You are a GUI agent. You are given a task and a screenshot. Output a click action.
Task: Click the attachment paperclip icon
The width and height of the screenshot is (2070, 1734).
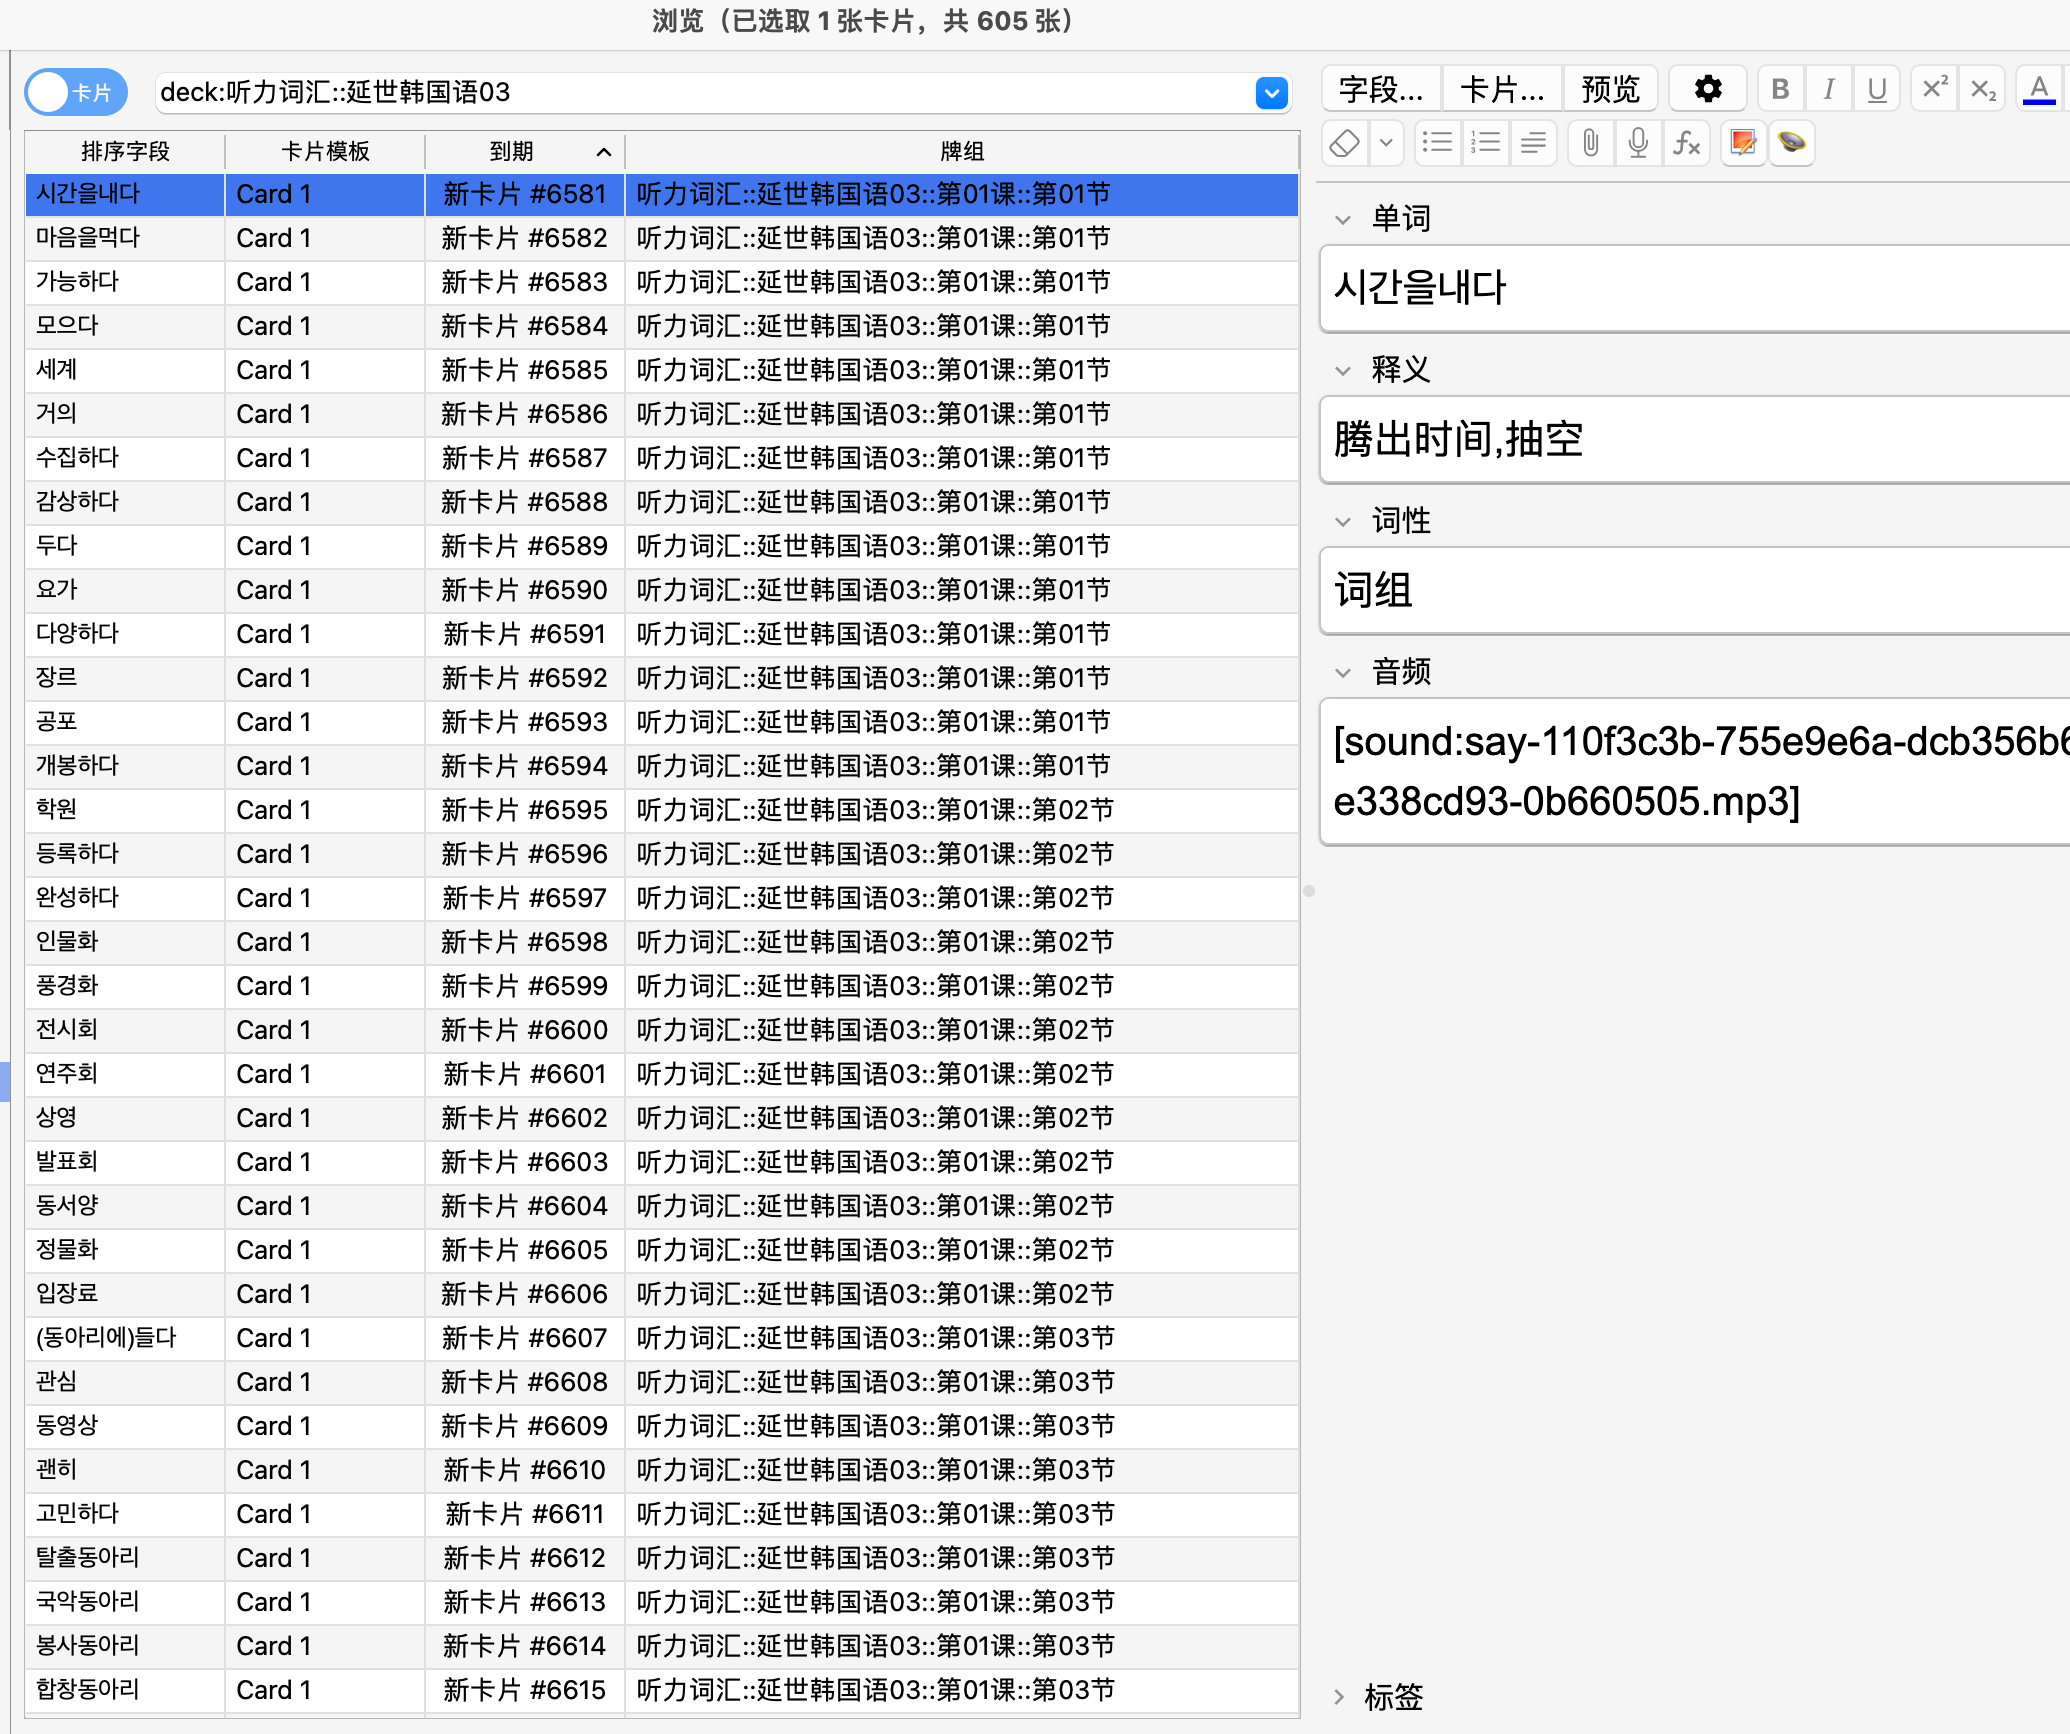[1590, 143]
